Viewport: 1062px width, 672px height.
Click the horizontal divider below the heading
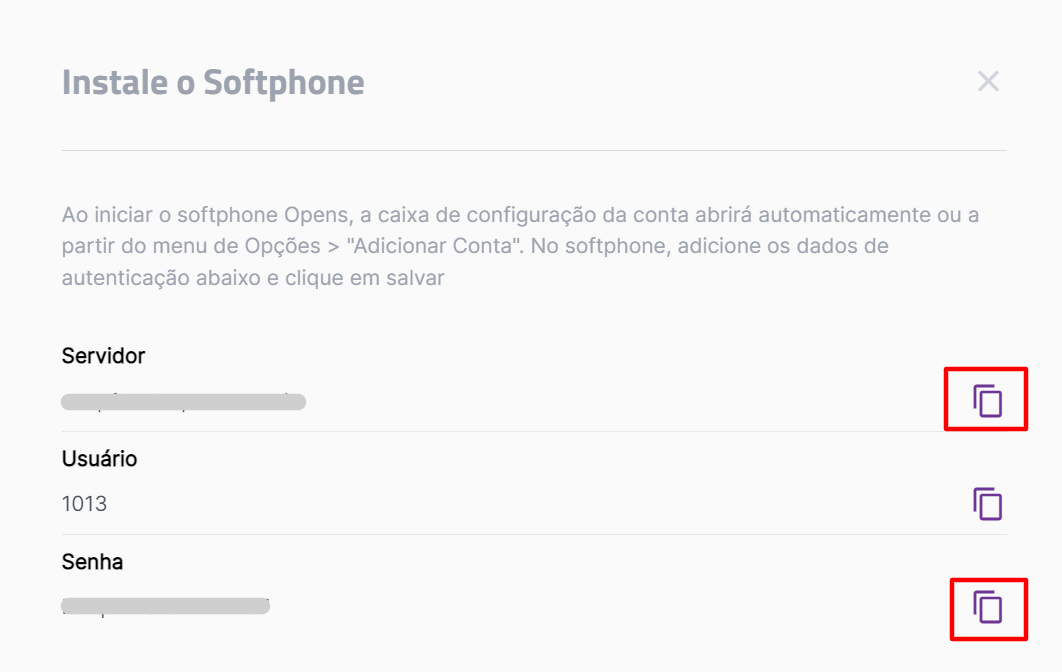tap(534, 150)
